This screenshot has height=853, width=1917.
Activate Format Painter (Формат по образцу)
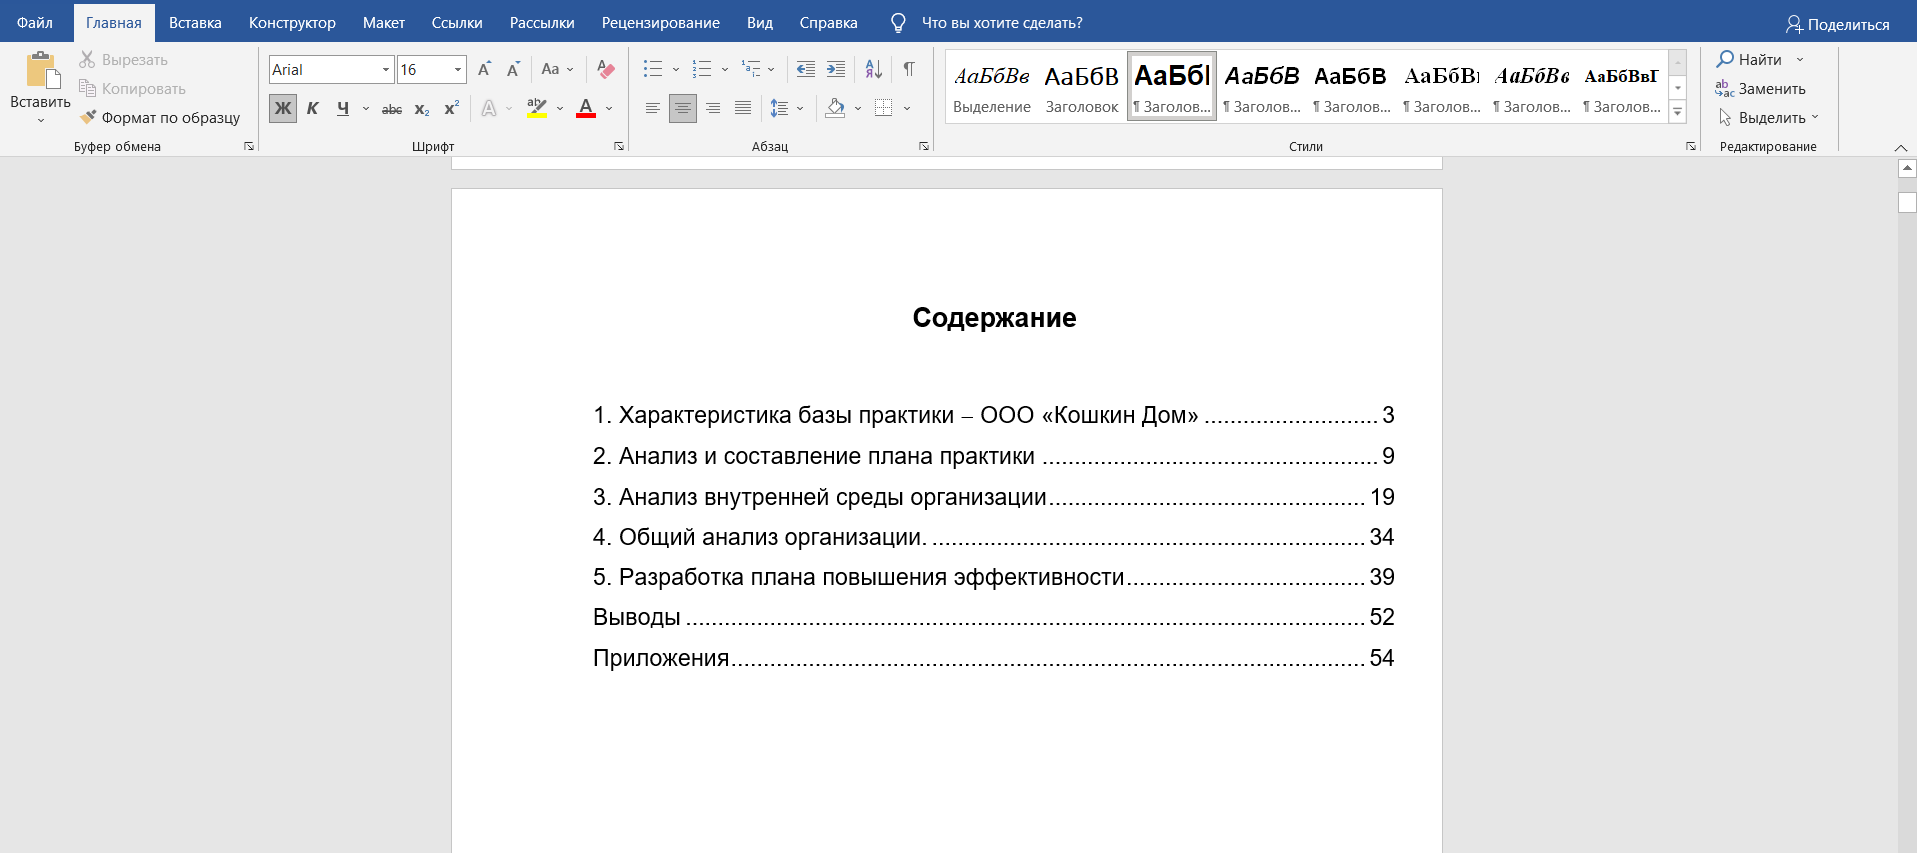pos(160,118)
